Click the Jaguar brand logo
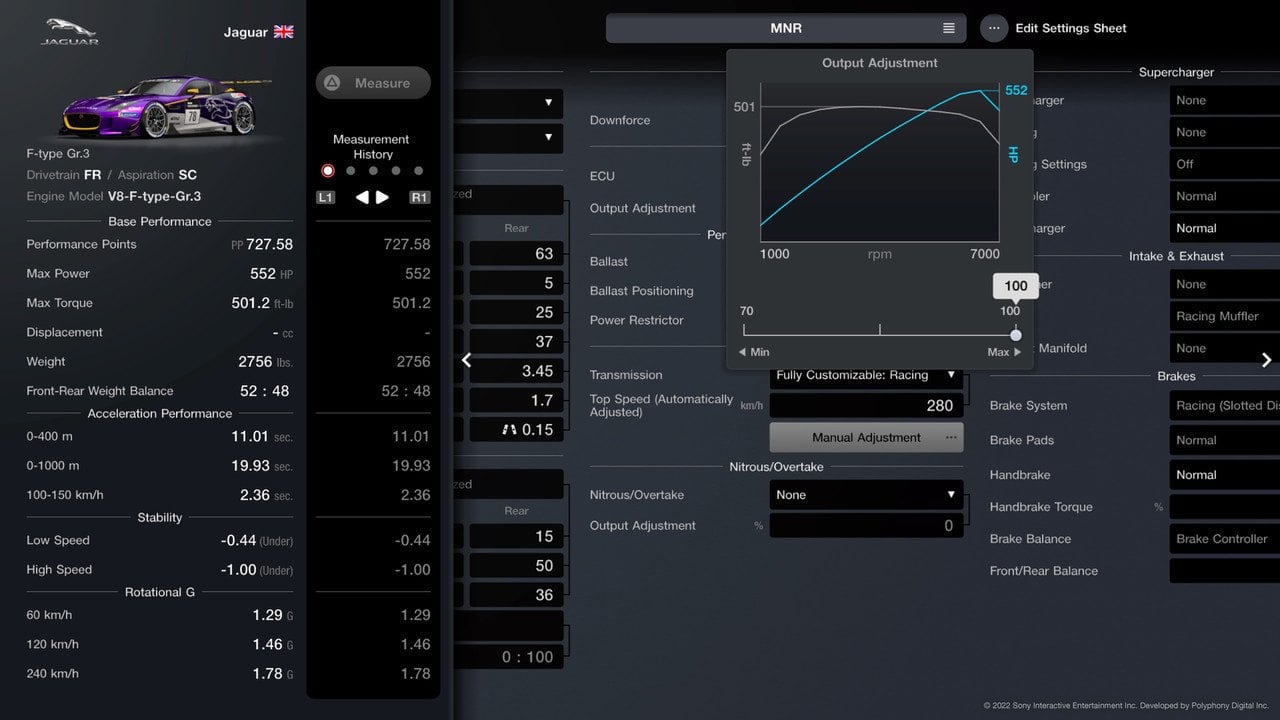The width and height of the screenshot is (1280, 720). (x=69, y=32)
